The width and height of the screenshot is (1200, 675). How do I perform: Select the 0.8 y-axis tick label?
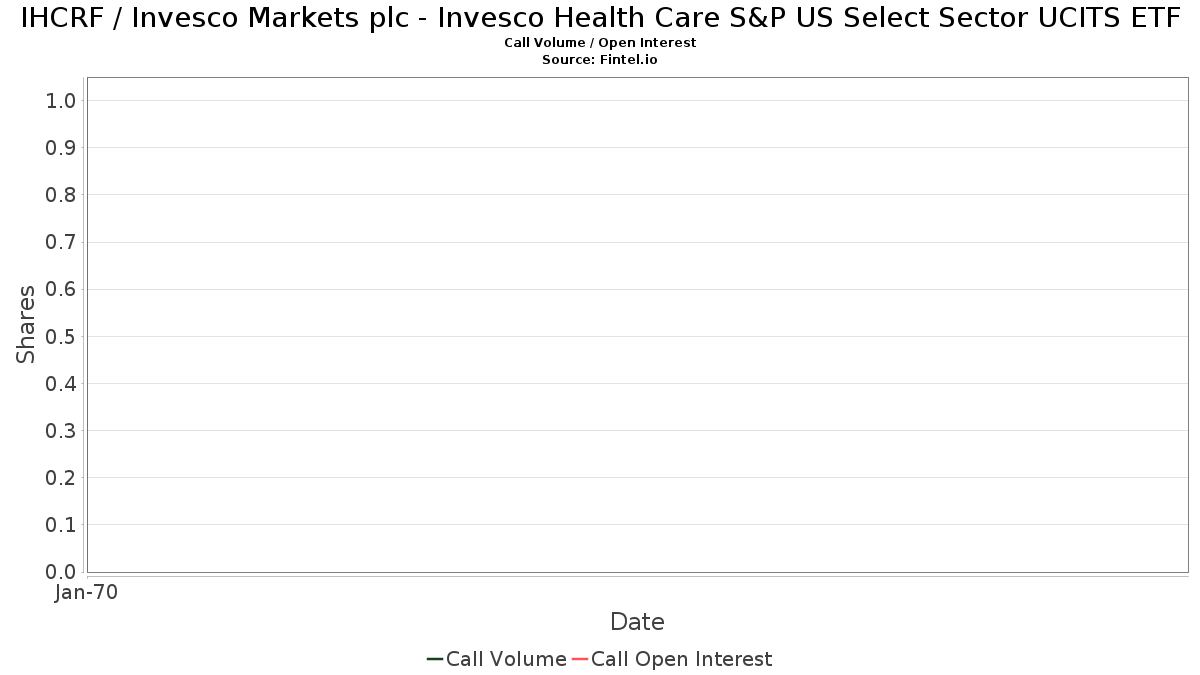[x=61, y=195]
